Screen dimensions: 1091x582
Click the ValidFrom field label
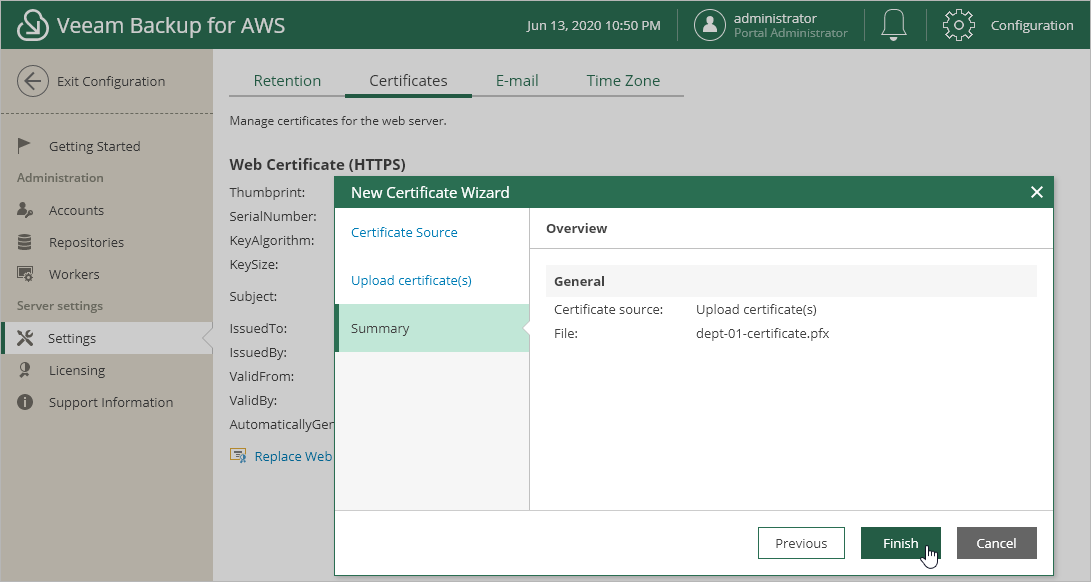click(262, 377)
